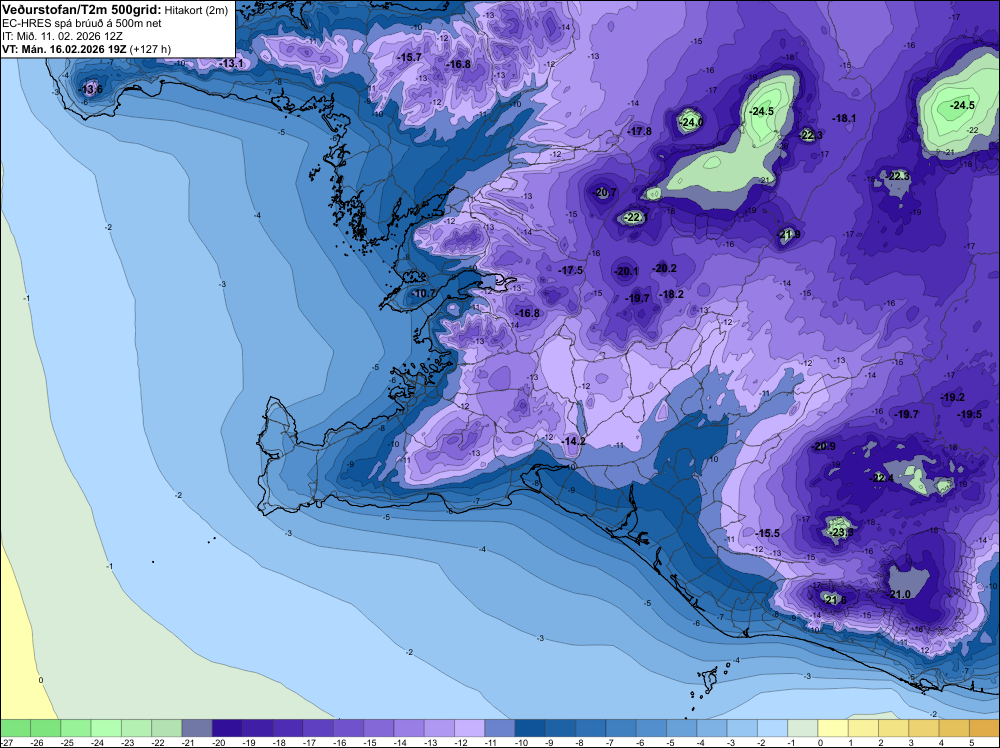Viewport: 1000px width, 748px height.
Task: Select the light blue legend swatch between -2 and -1
Action: [773, 728]
